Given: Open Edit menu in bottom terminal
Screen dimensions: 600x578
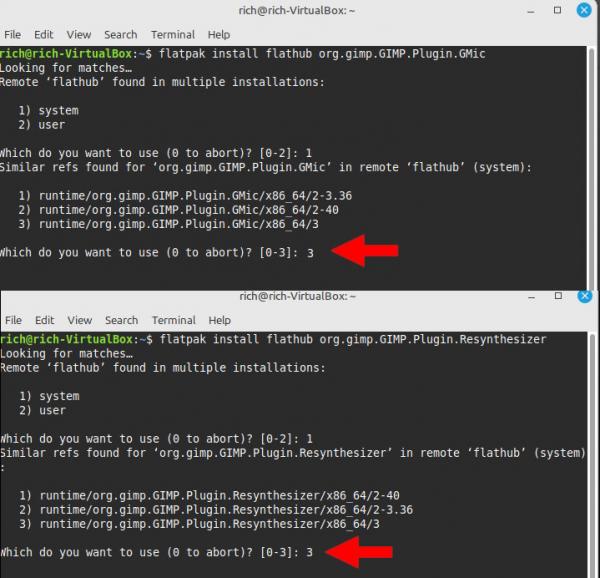Looking at the screenshot, I should [44, 320].
